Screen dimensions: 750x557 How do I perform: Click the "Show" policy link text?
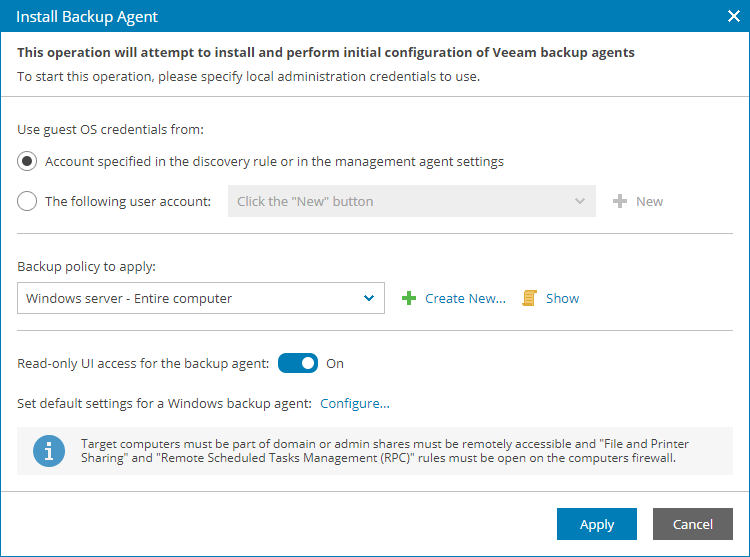[x=562, y=298]
